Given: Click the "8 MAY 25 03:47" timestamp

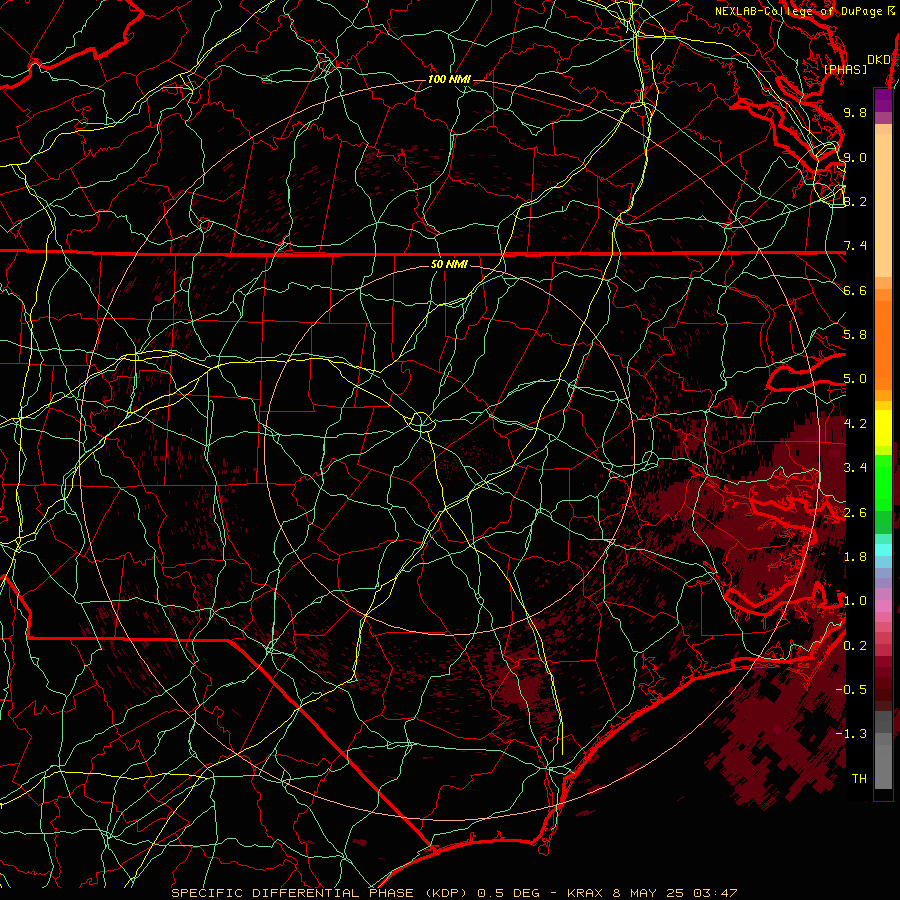Looking at the screenshot, I should point(675,893).
